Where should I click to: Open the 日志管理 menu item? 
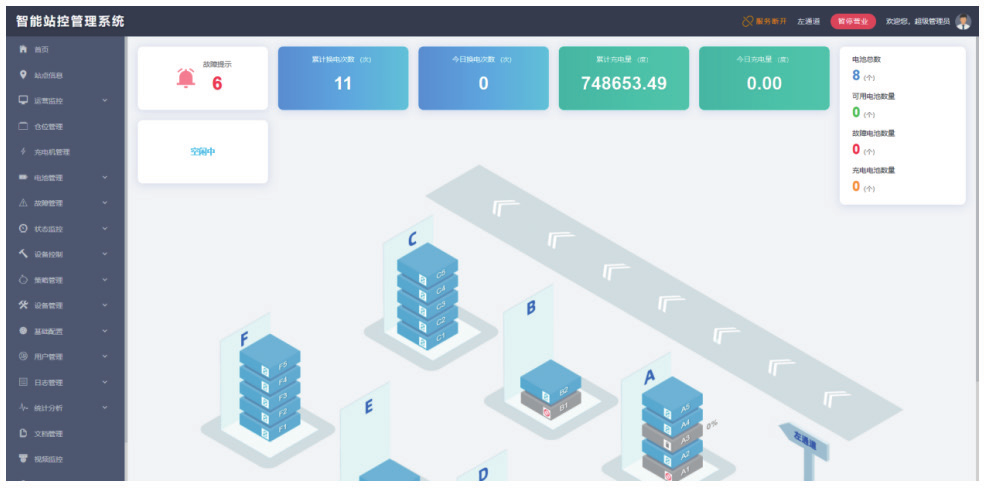(65, 382)
